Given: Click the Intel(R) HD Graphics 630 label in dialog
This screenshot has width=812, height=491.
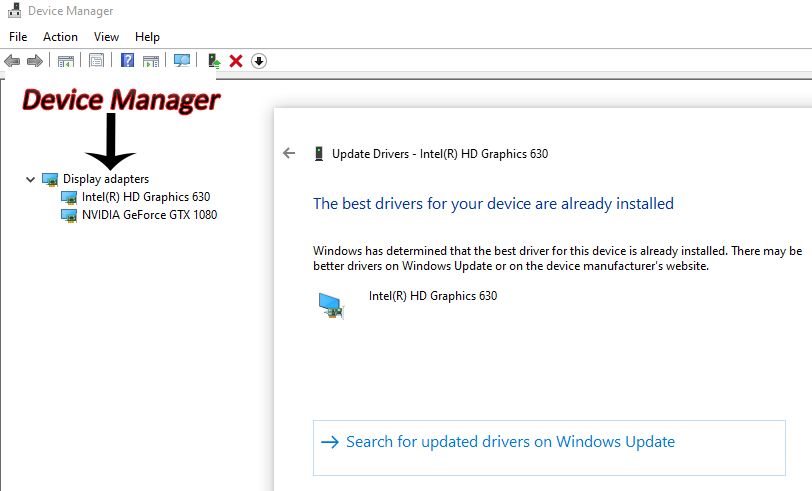Looking at the screenshot, I should tap(433, 296).
